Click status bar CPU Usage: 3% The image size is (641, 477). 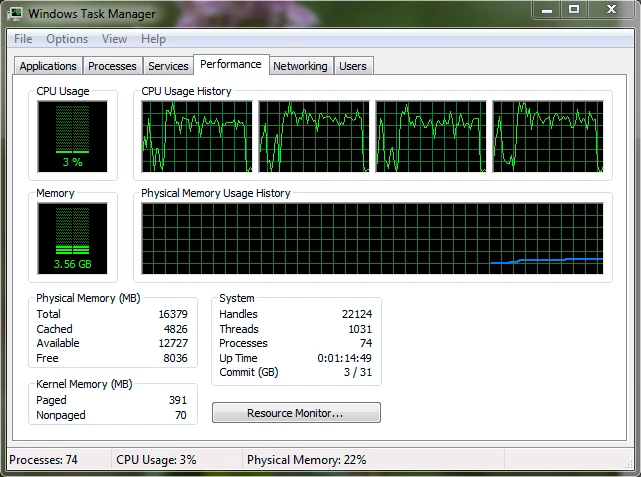coord(156,460)
